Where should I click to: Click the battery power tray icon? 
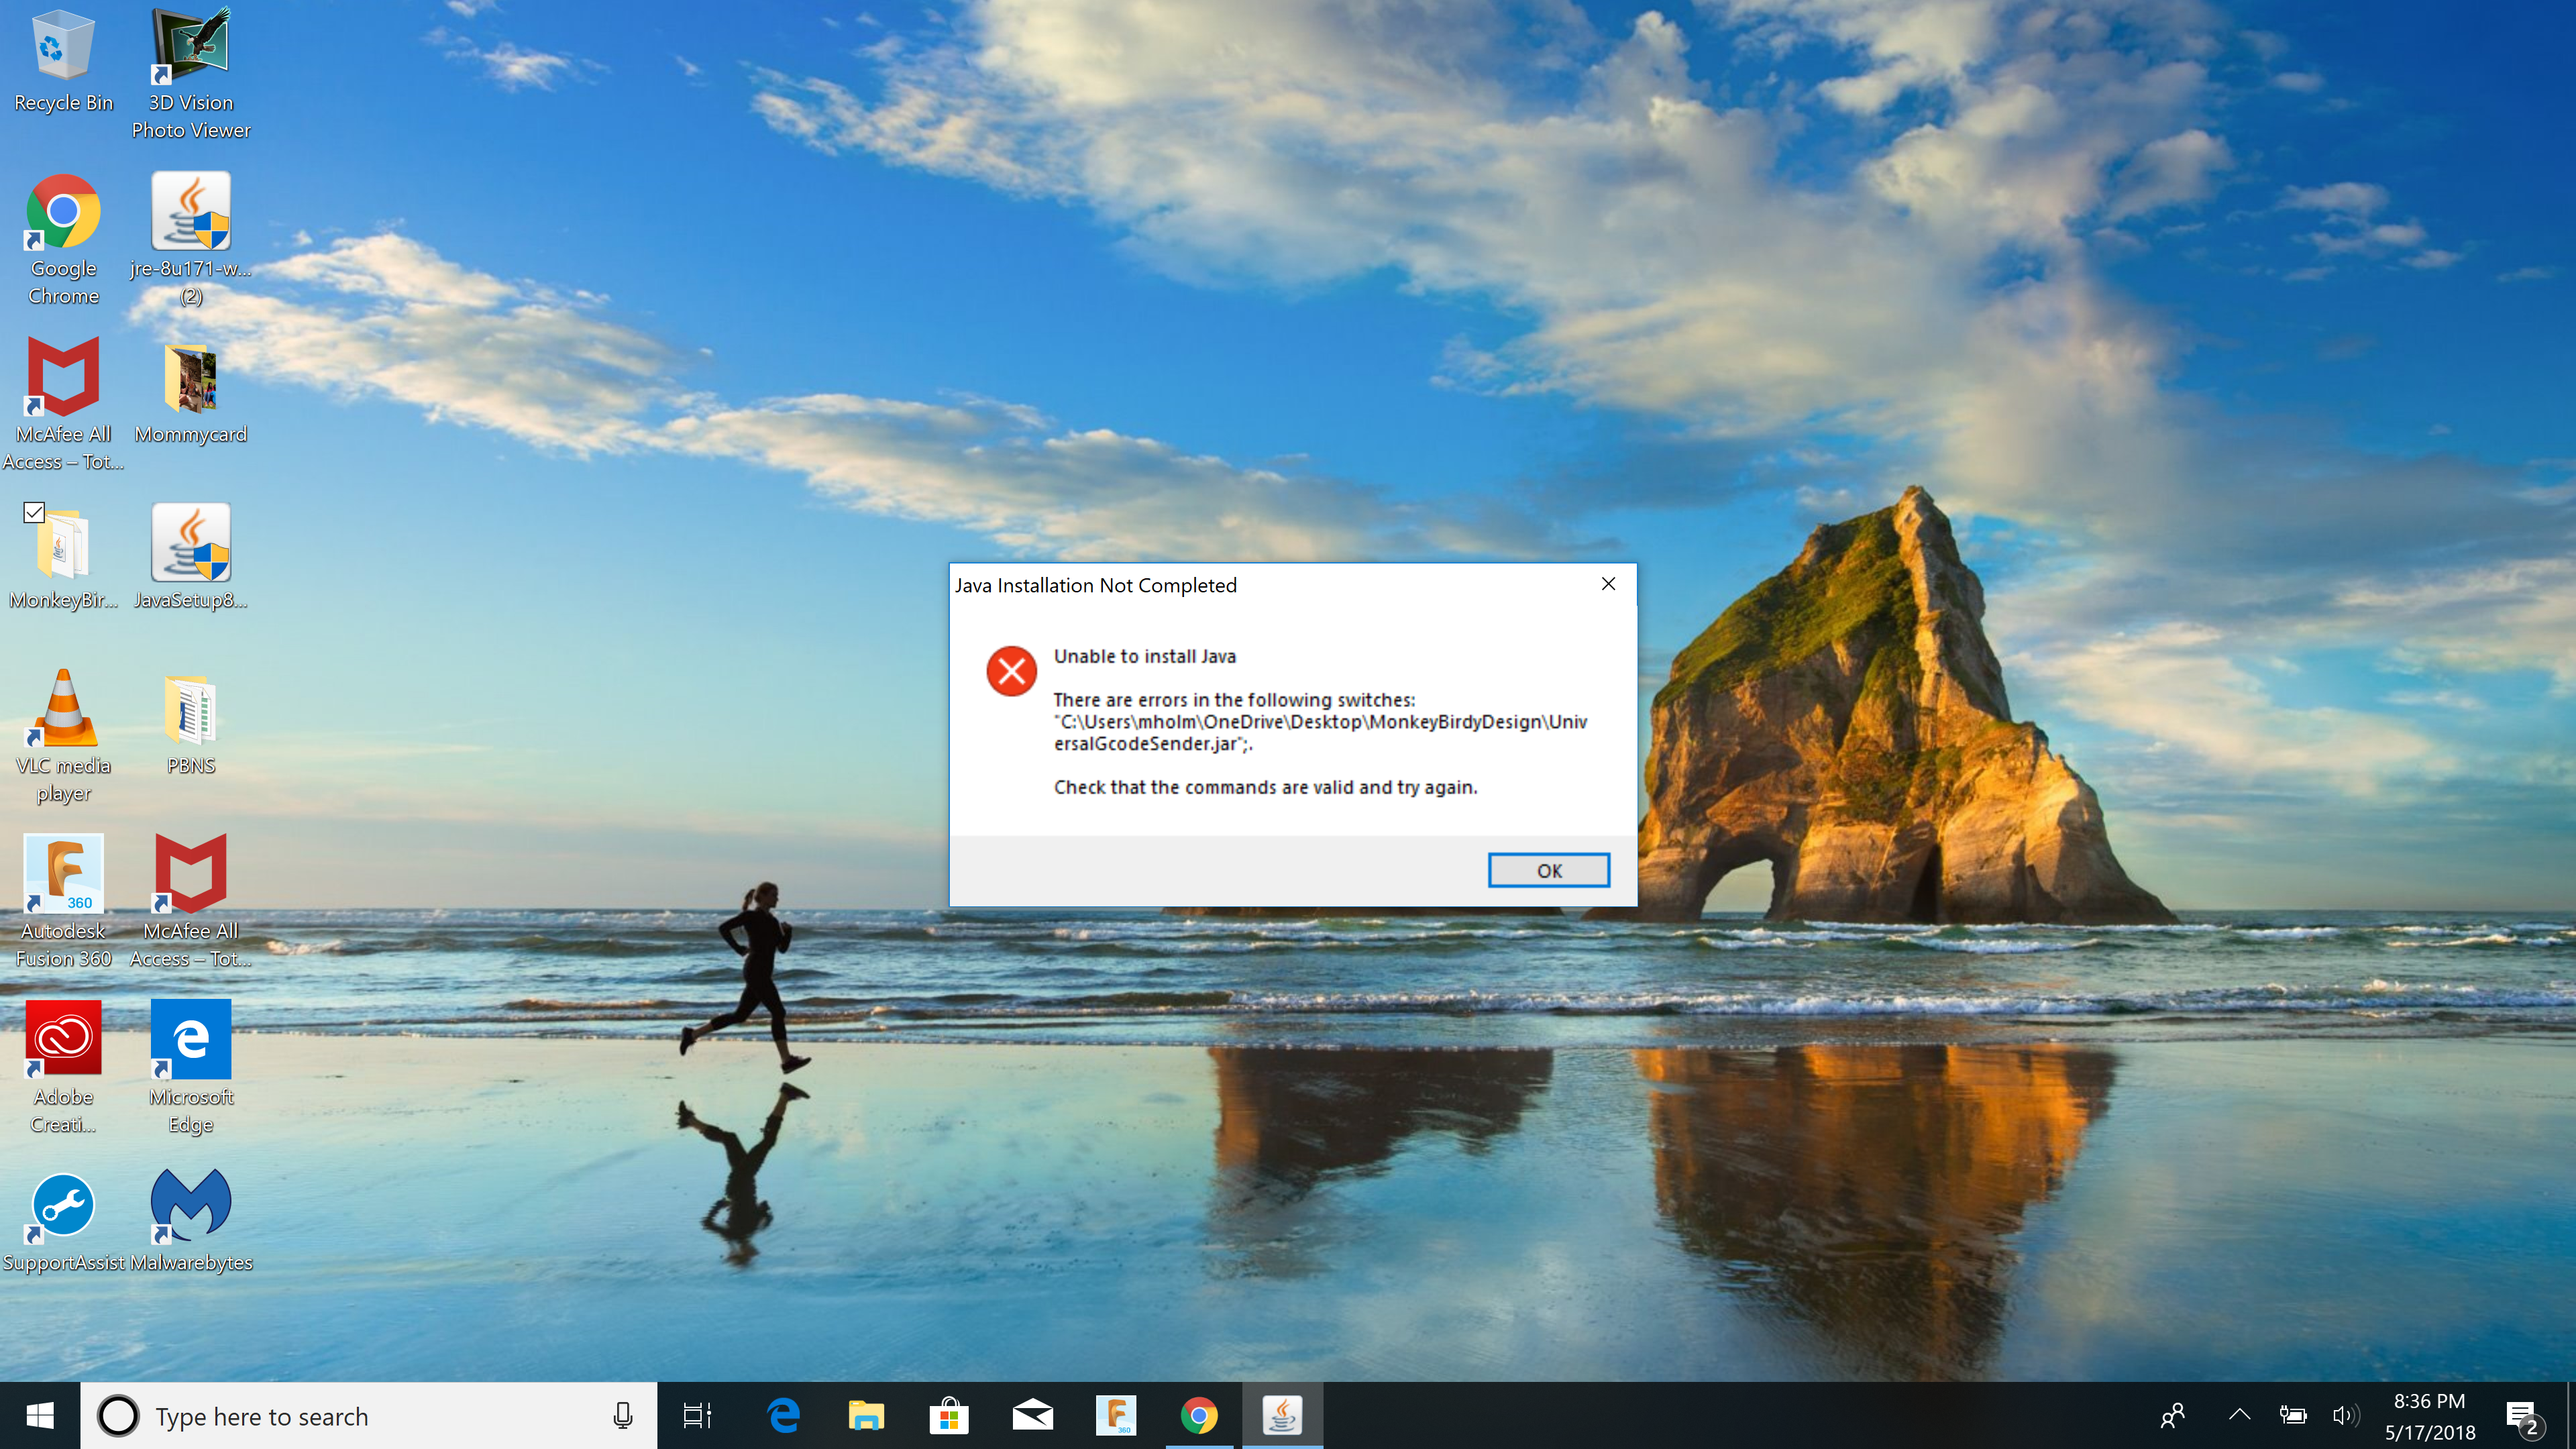(x=2292, y=1416)
